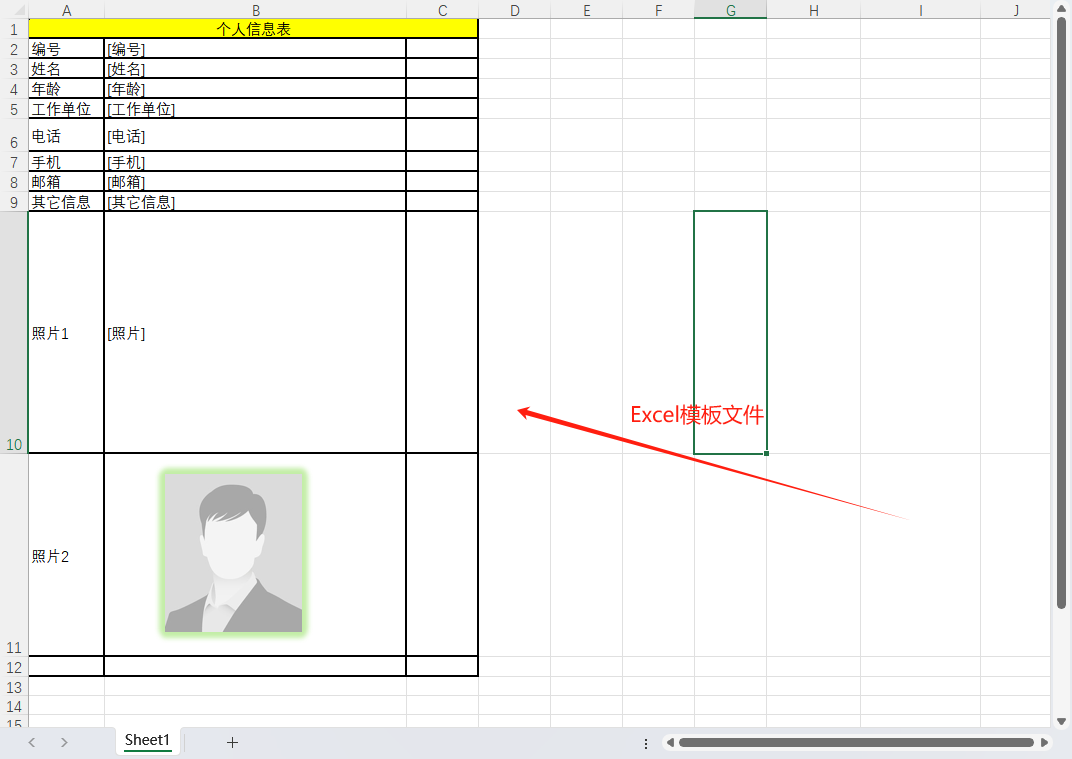Click the add new sheet plus icon
Viewport: 1072px width, 759px height.
(x=232, y=742)
